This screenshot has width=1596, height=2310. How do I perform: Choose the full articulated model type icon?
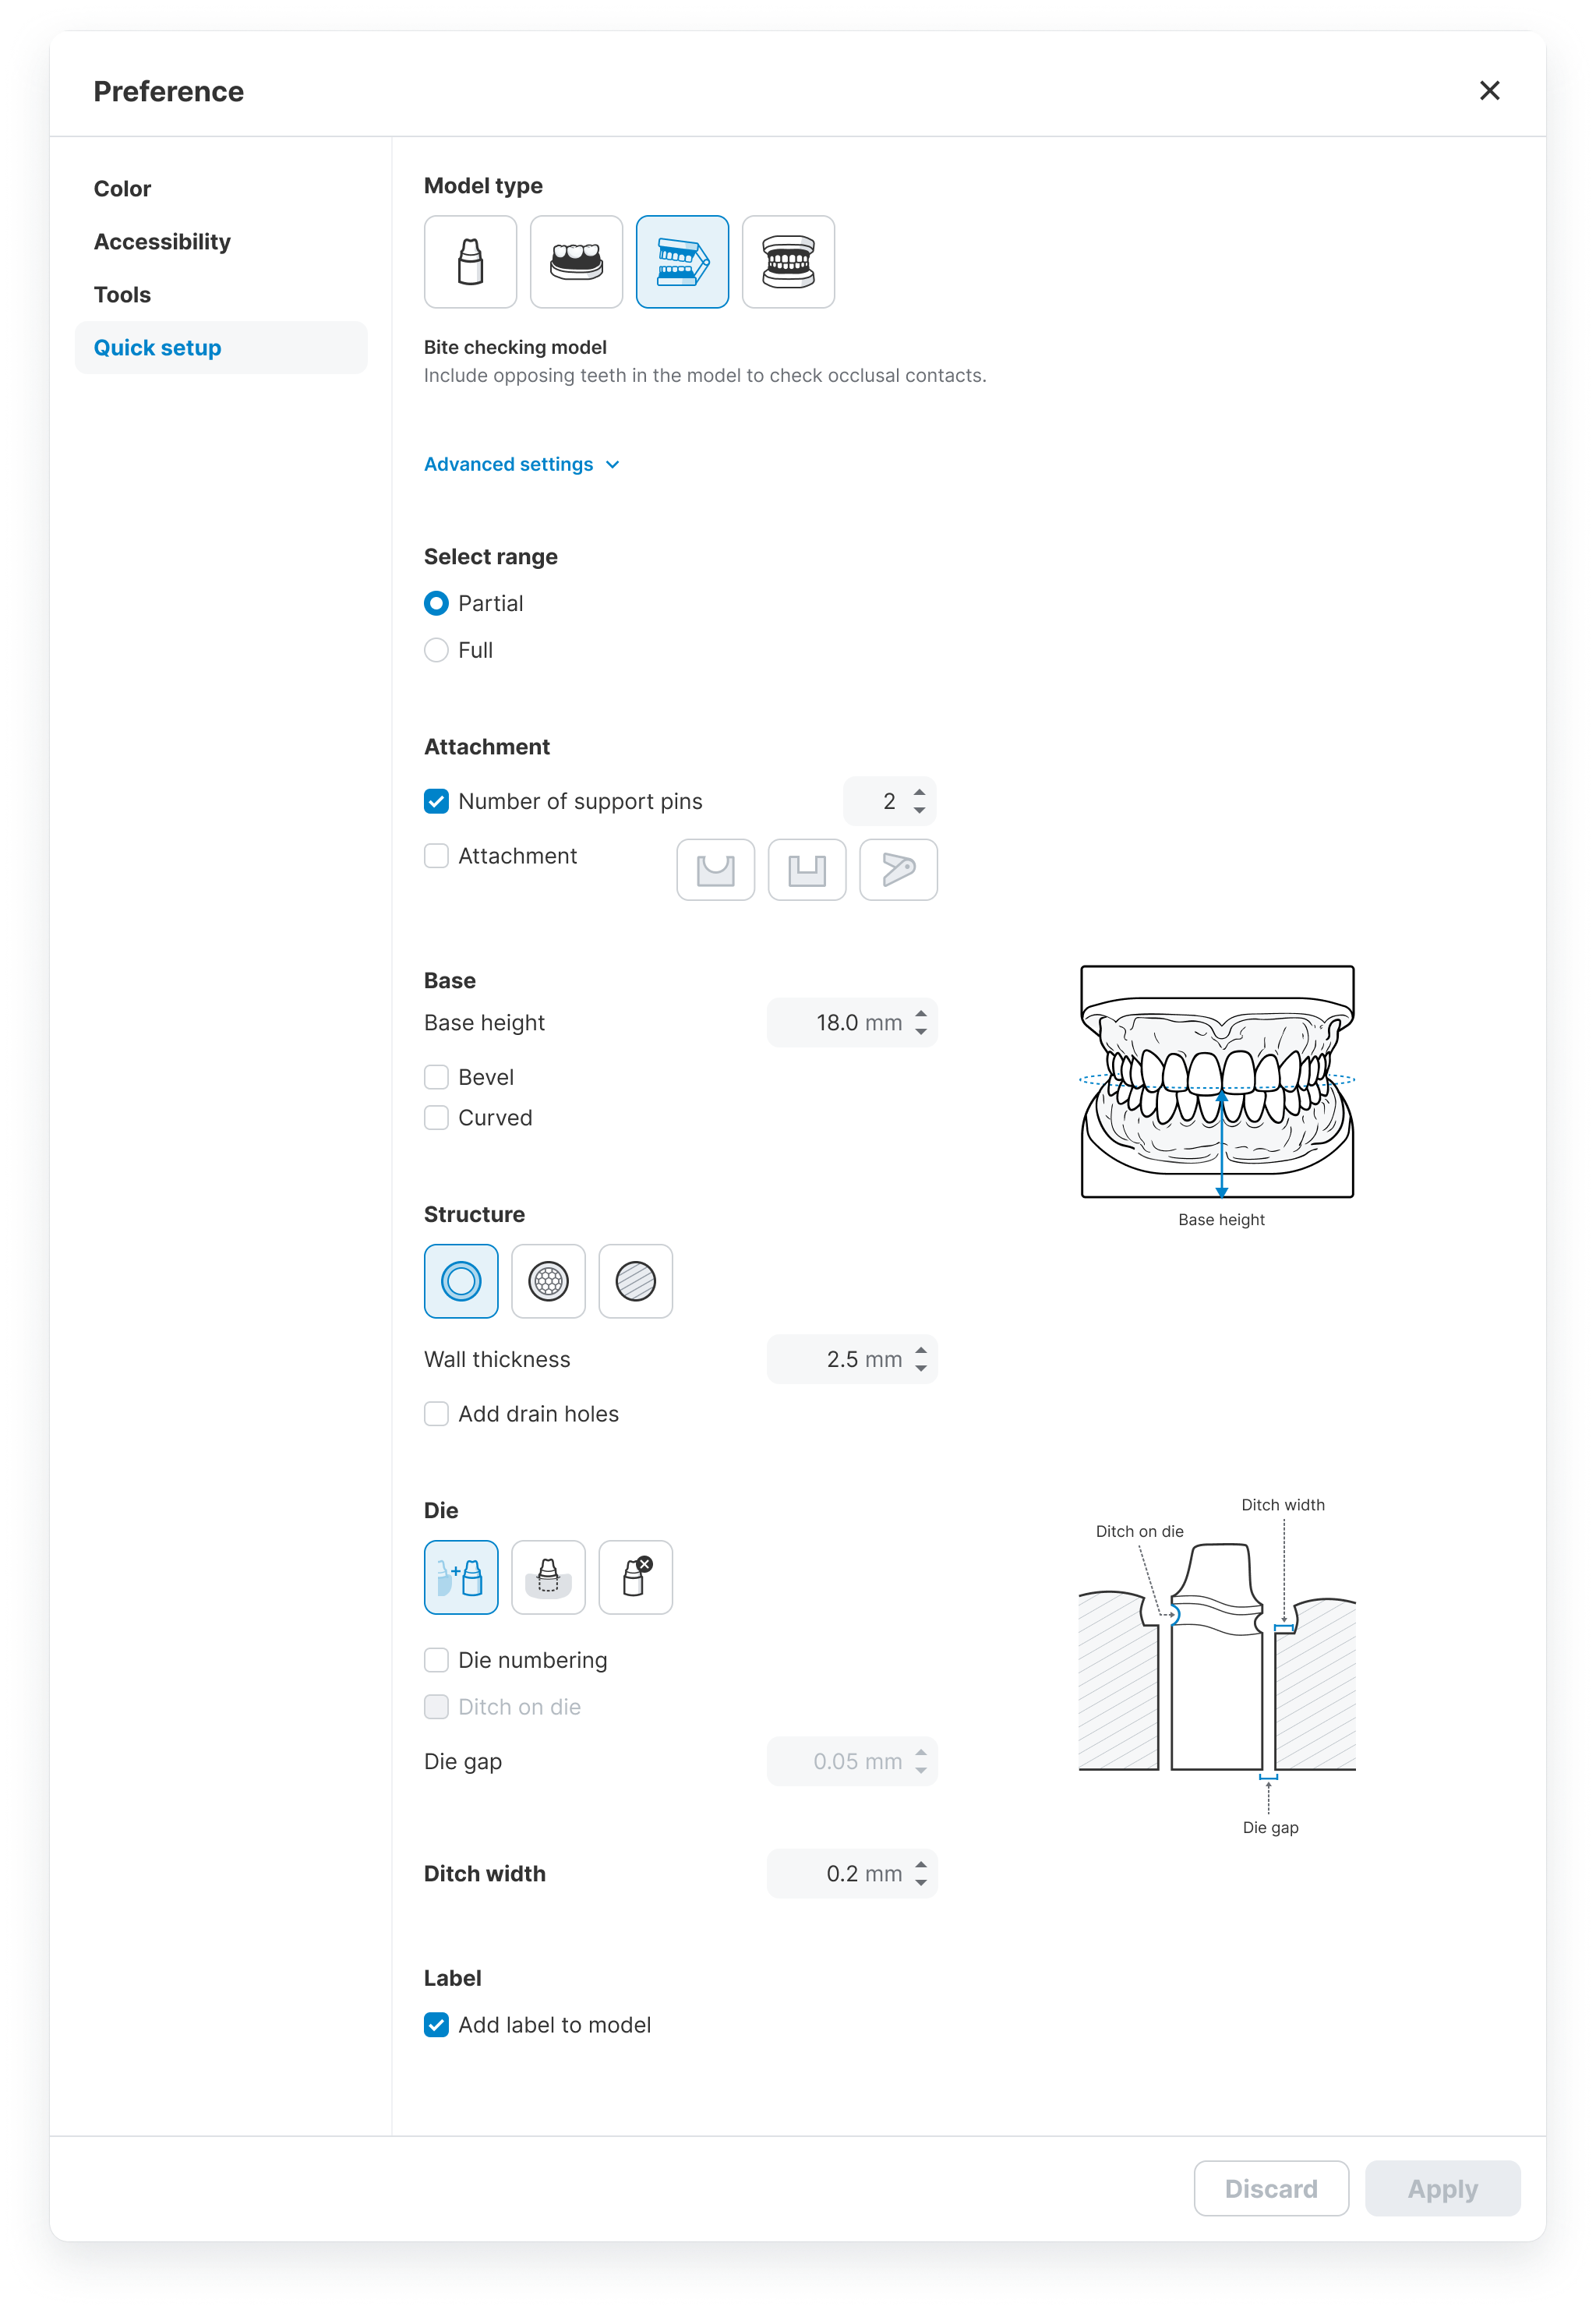[788, 262]
